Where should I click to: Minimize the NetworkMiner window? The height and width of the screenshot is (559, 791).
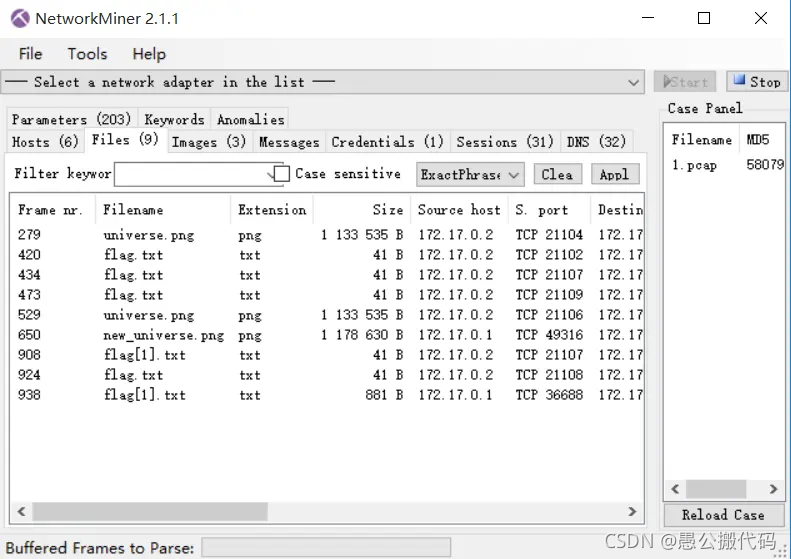(x=648, y=18)
